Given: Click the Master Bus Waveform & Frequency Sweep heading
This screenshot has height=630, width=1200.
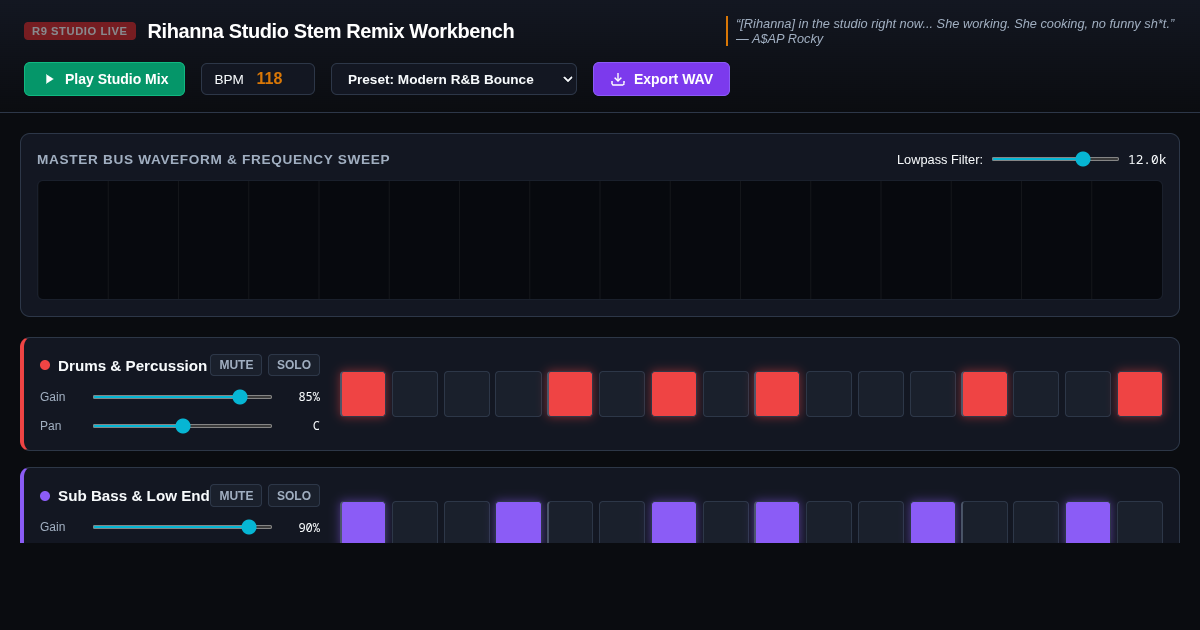Looking at the screenshot, I should (214, 159).
